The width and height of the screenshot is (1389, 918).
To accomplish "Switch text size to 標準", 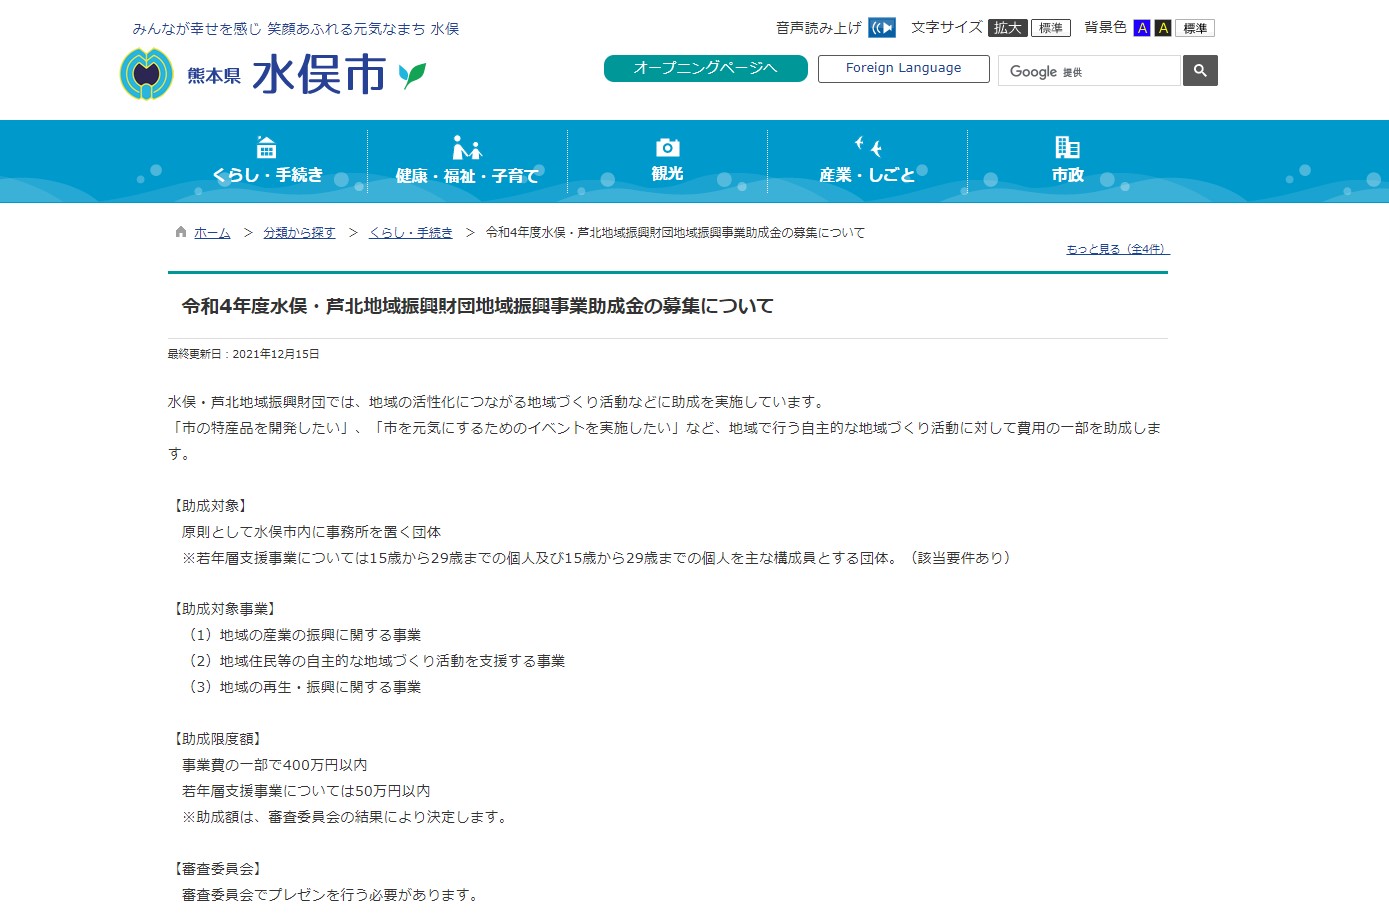I will [x=1049, y=27].
